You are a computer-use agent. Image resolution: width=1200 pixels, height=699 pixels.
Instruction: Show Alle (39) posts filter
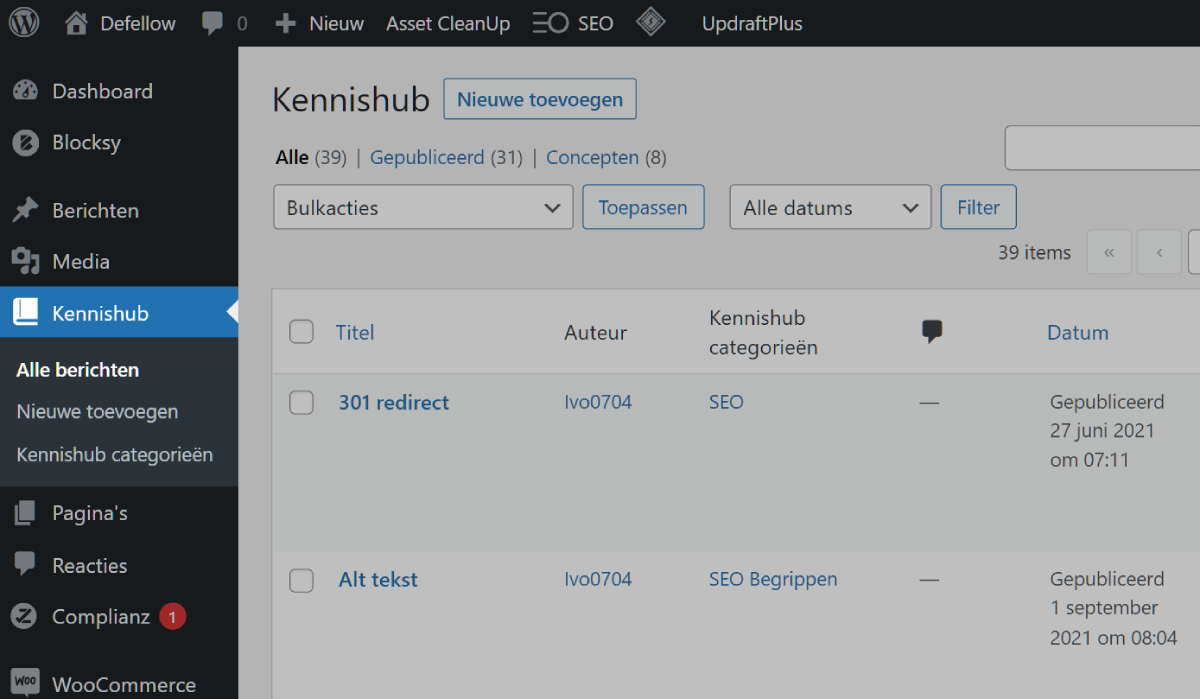tap(311, 157)
